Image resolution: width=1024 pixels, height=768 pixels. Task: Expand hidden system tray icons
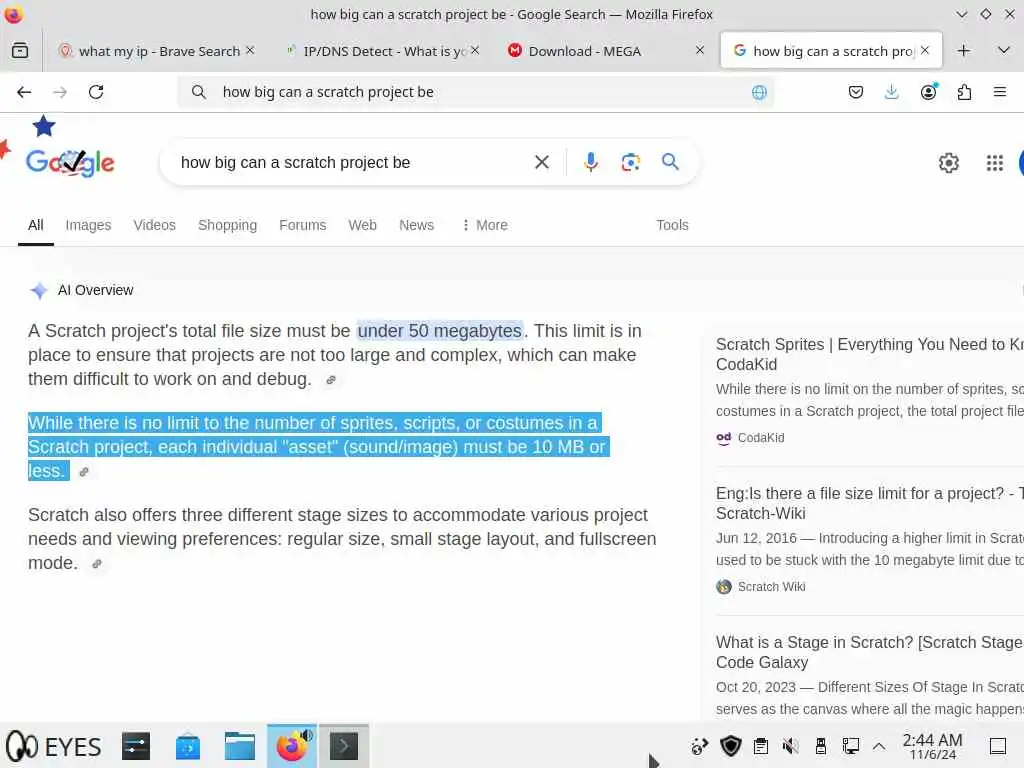(x=879, y=746)
